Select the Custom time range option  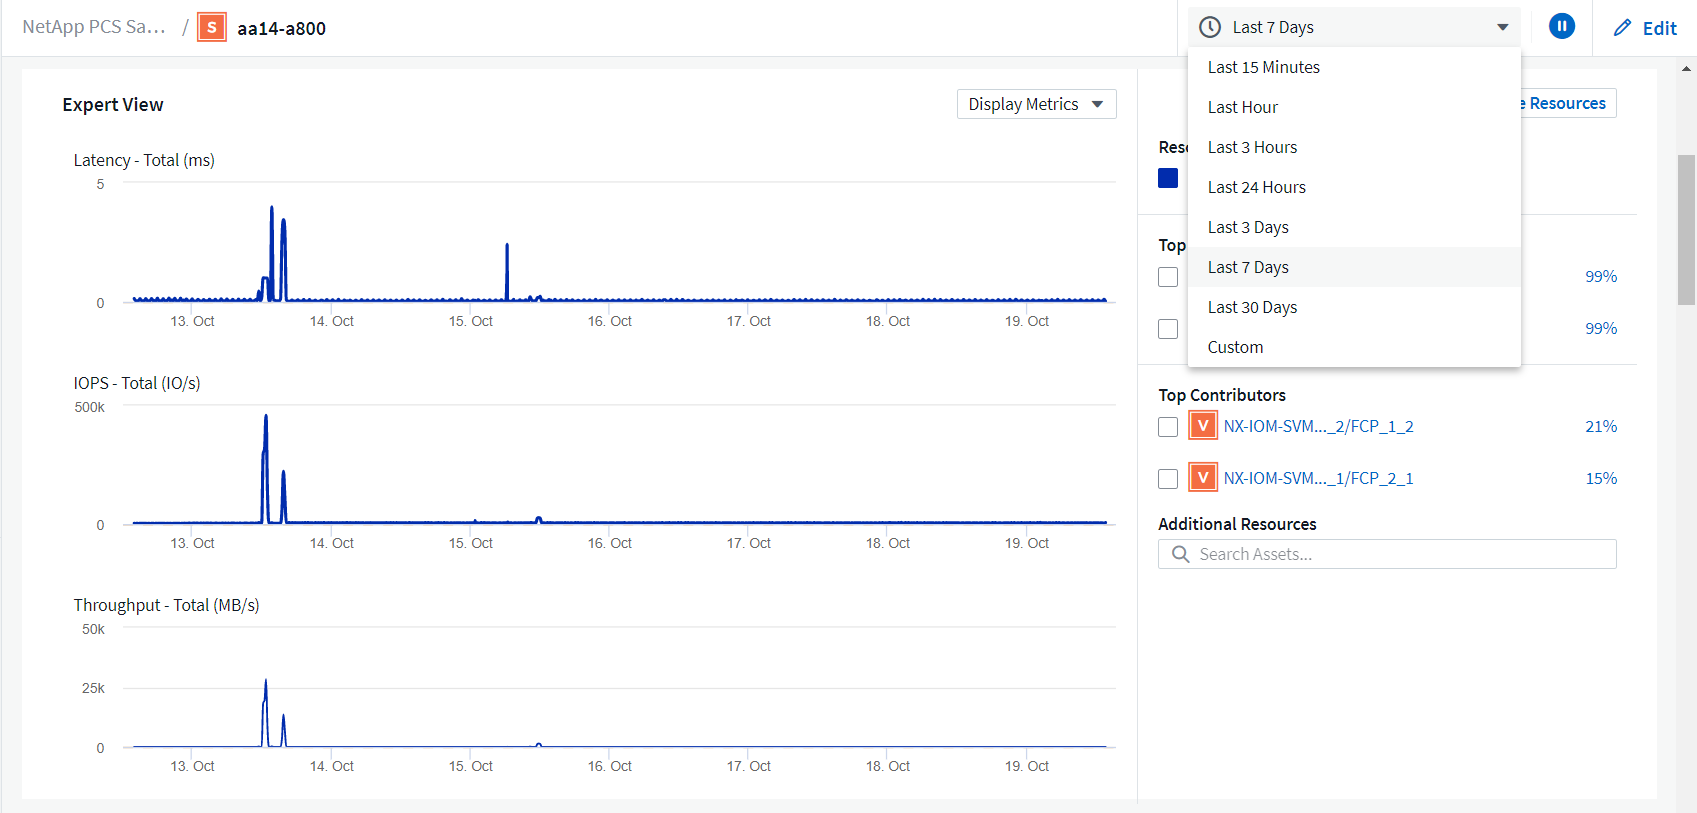tap(1235, 347)
